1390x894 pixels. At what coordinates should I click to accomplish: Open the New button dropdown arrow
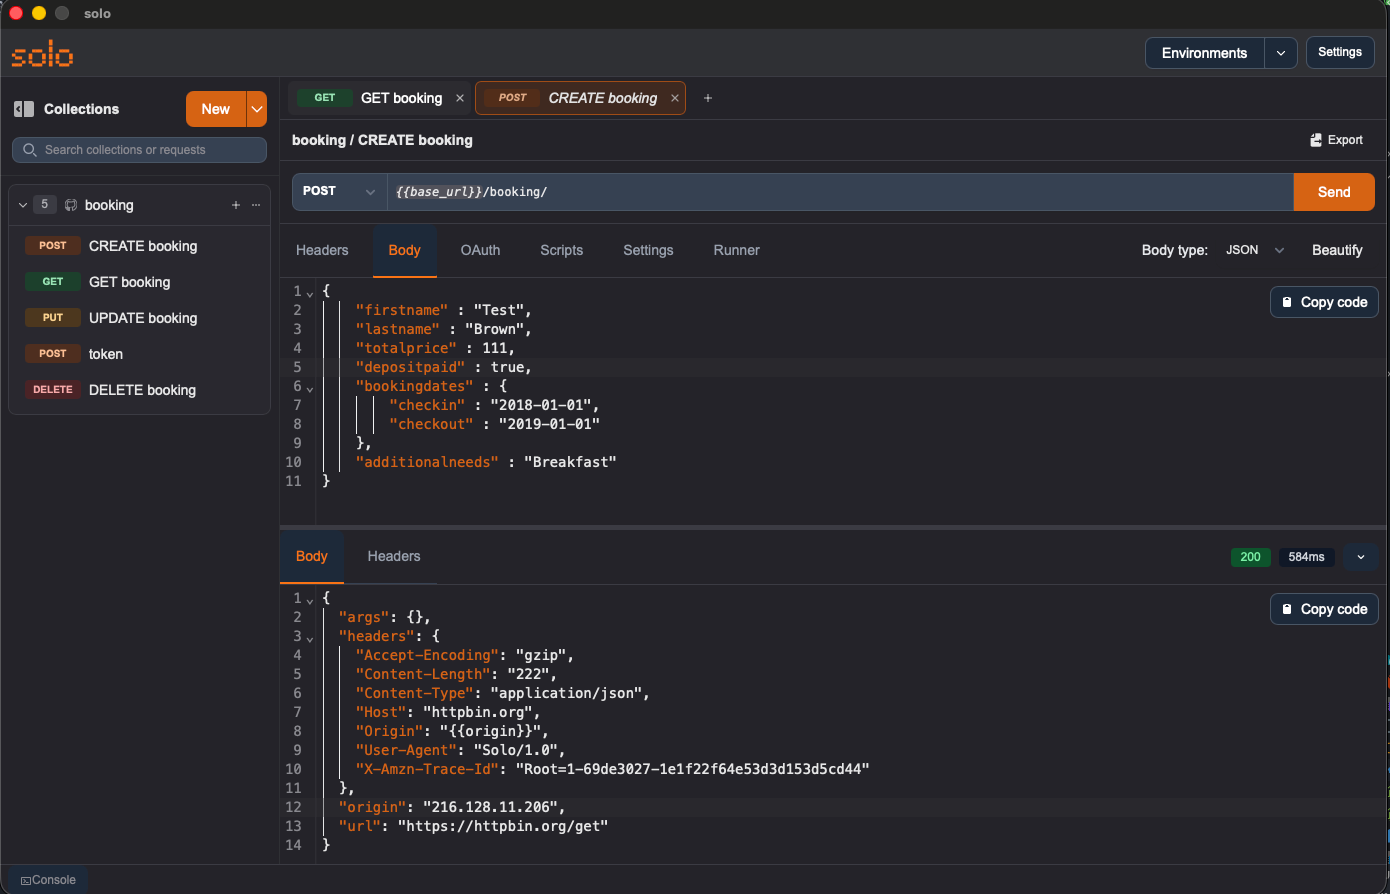257,109
